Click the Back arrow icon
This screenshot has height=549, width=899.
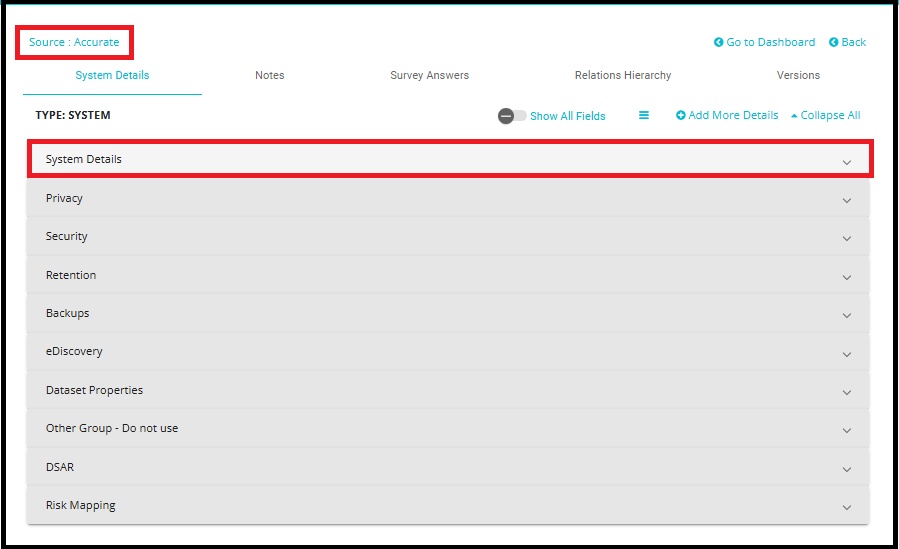point(833,42)
